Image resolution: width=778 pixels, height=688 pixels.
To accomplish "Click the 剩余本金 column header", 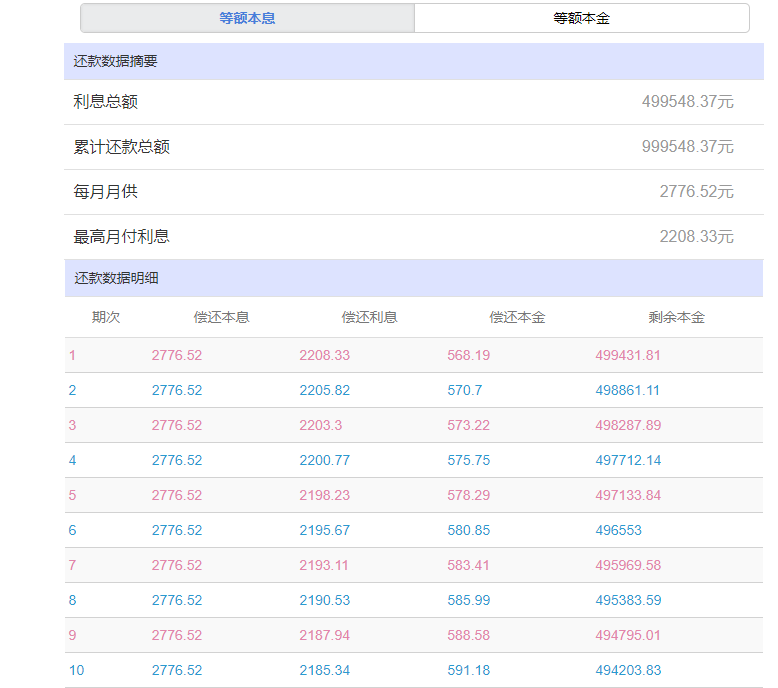I will tap(676, 317).
